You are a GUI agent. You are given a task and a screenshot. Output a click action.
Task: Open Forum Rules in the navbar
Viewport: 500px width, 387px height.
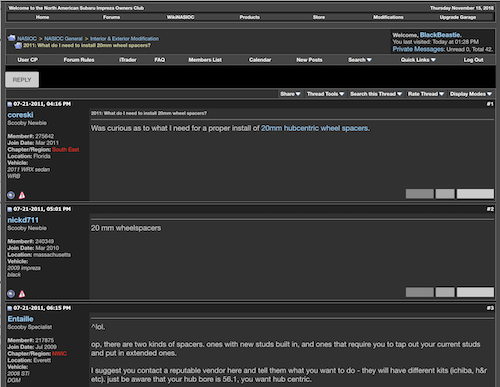[x=79, y=60]
